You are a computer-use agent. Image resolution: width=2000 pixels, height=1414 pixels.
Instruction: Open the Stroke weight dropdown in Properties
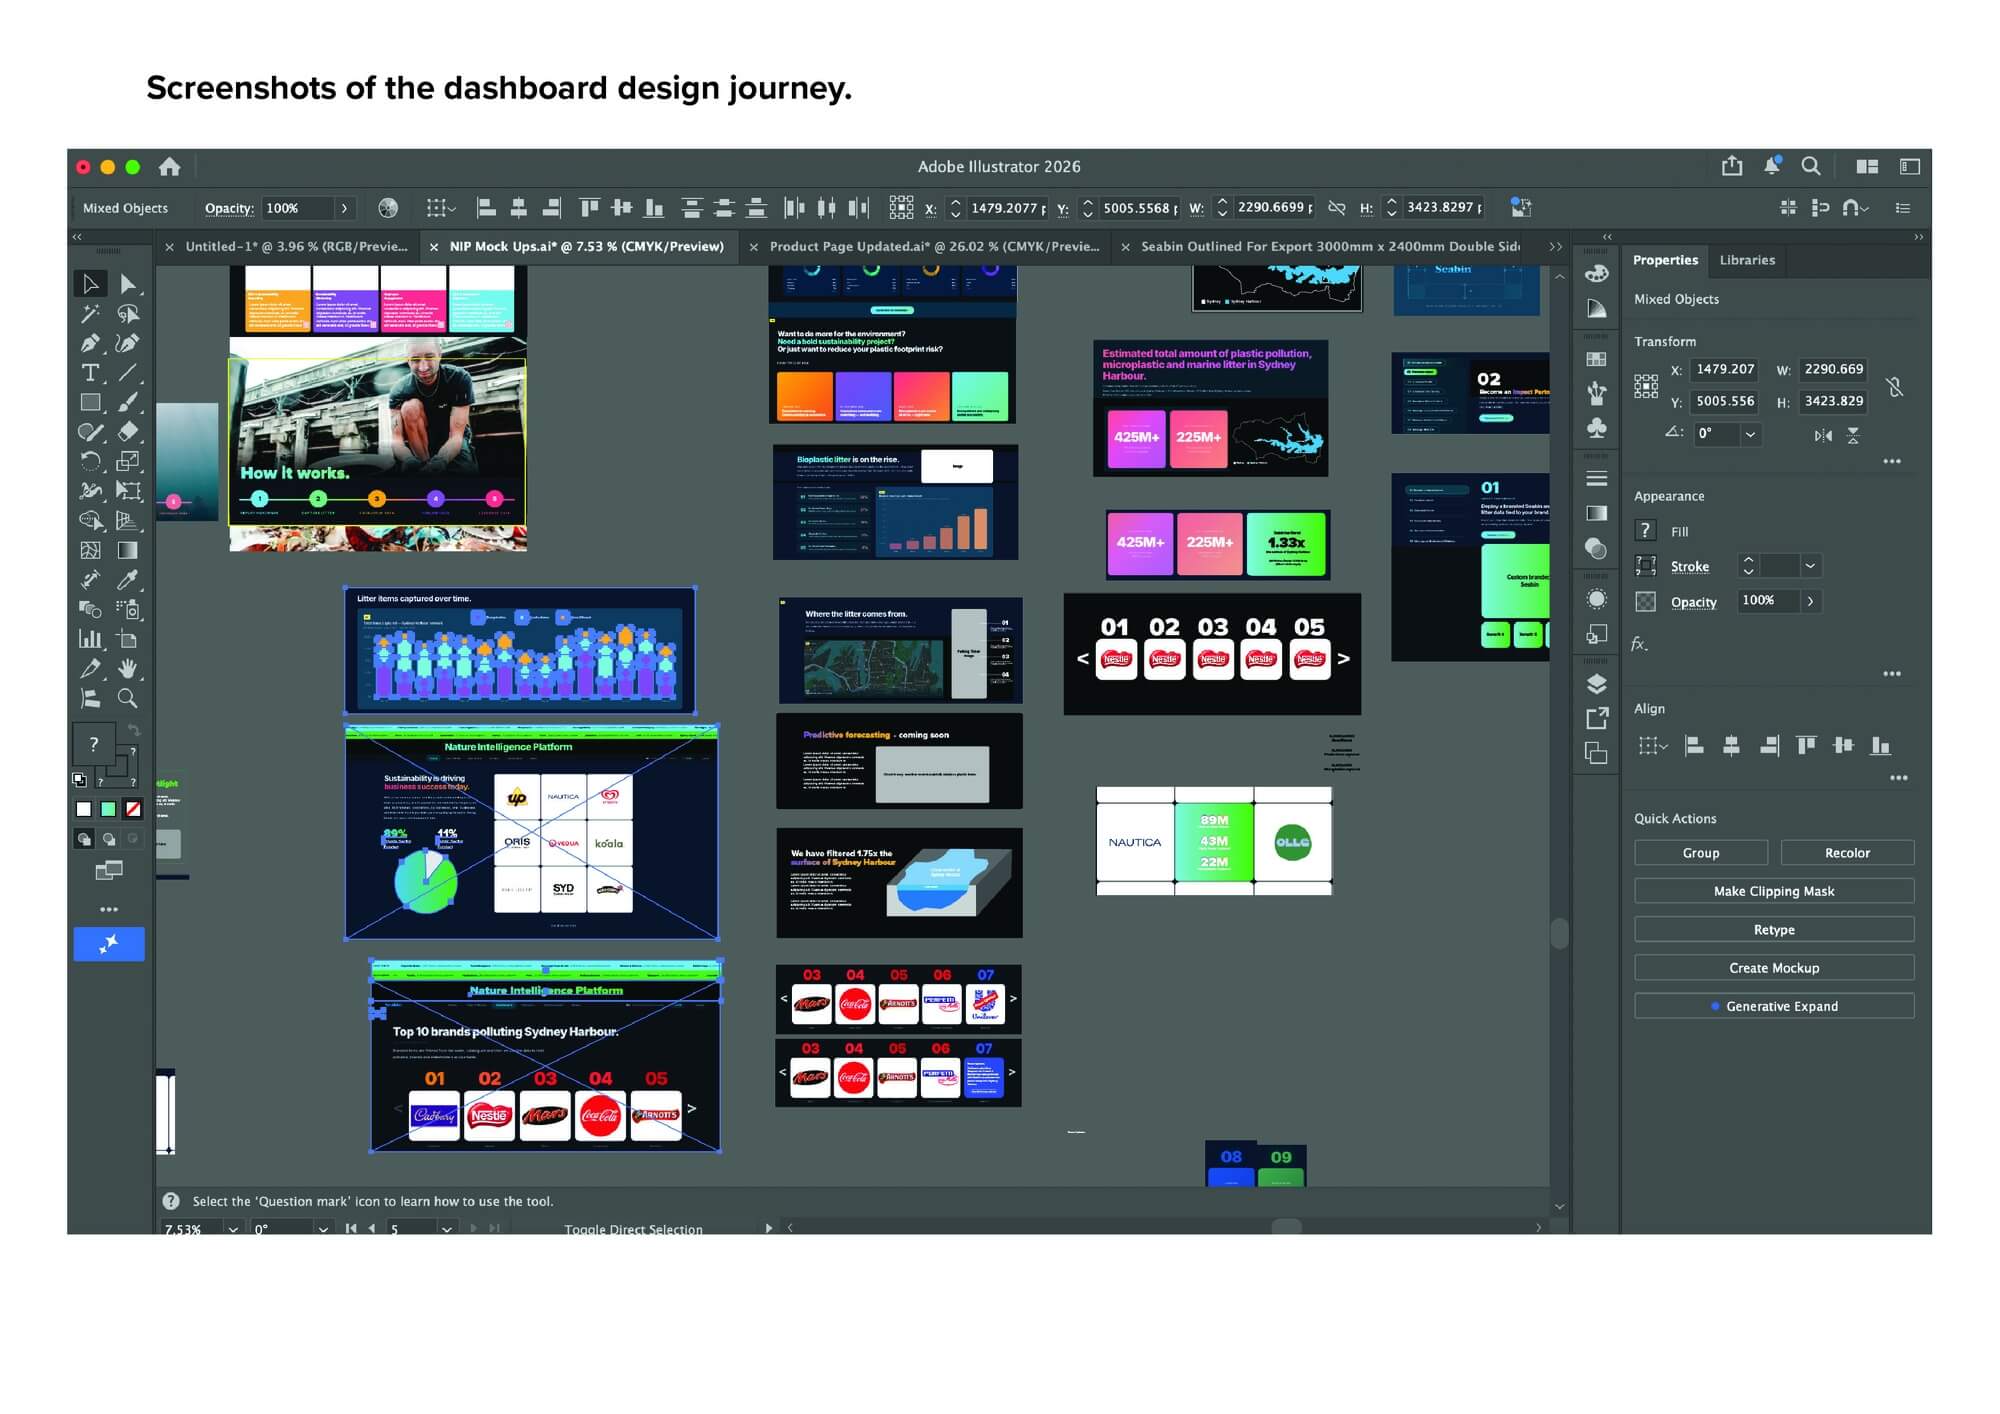pos(1810,566)
